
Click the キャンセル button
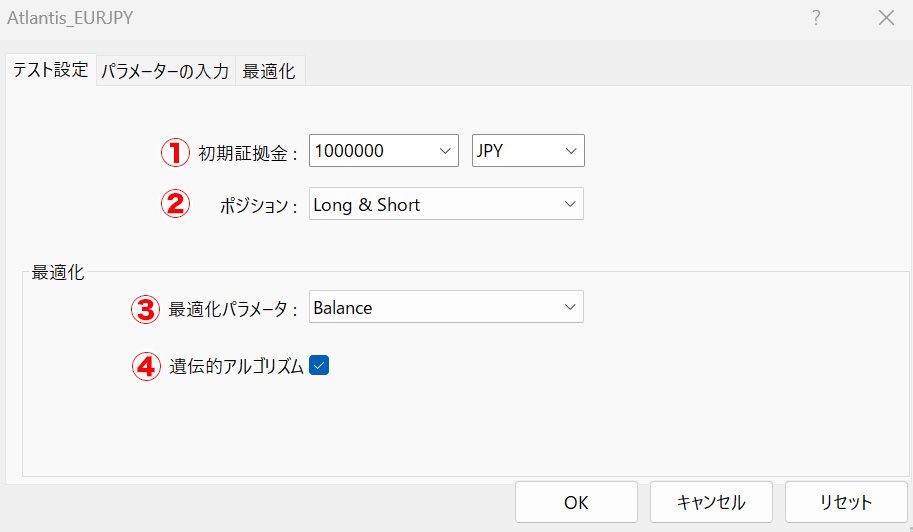pos(711,502)
